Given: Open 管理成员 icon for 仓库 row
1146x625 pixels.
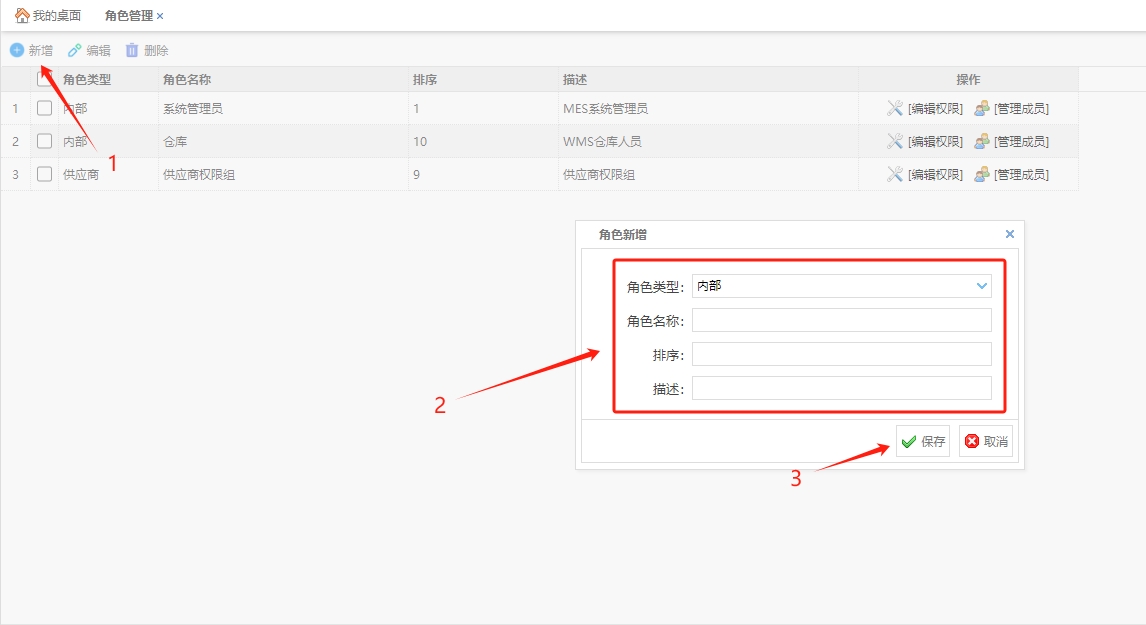Looking at the screenshot, I should 982,141.
